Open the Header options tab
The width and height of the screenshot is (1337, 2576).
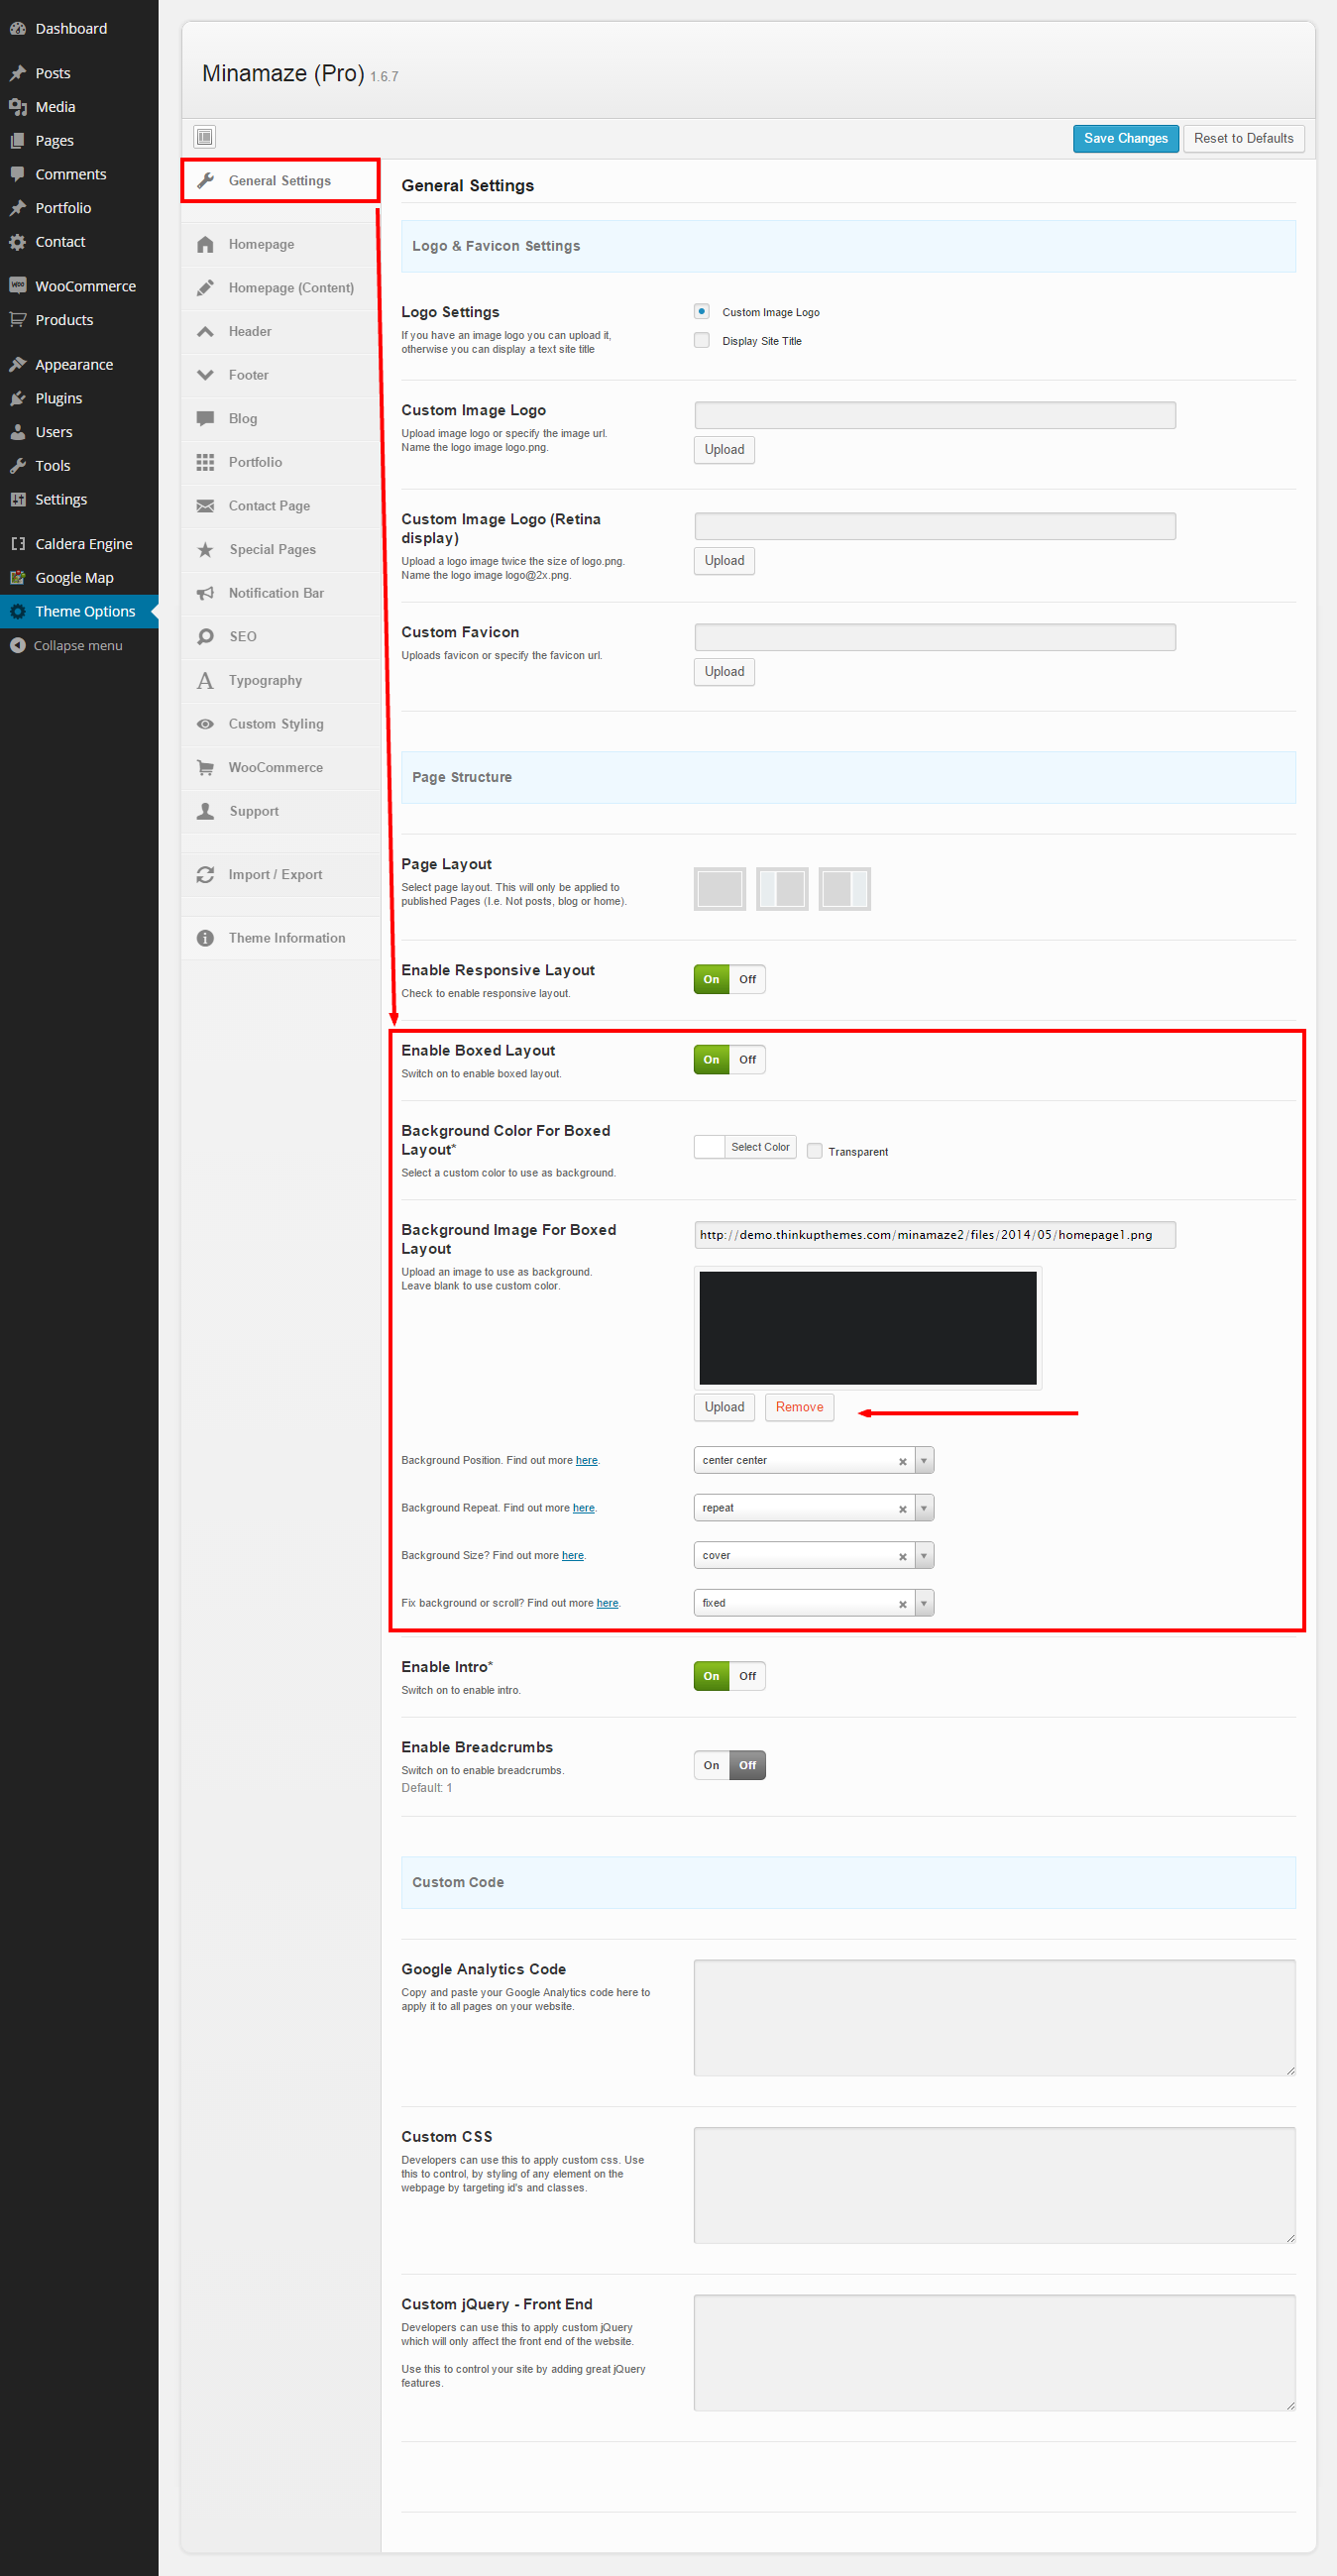[x=280, y=331]
